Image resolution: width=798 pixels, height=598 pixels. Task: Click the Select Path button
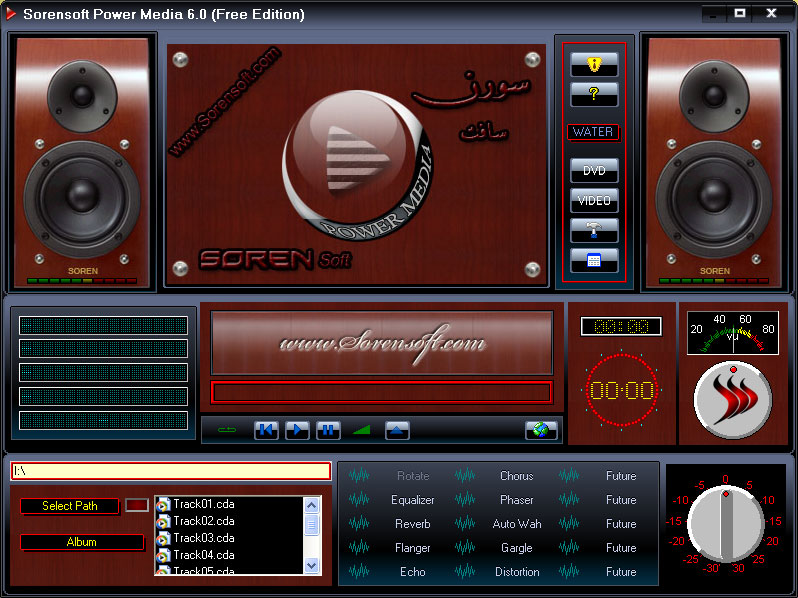click(x=70, y=506)
